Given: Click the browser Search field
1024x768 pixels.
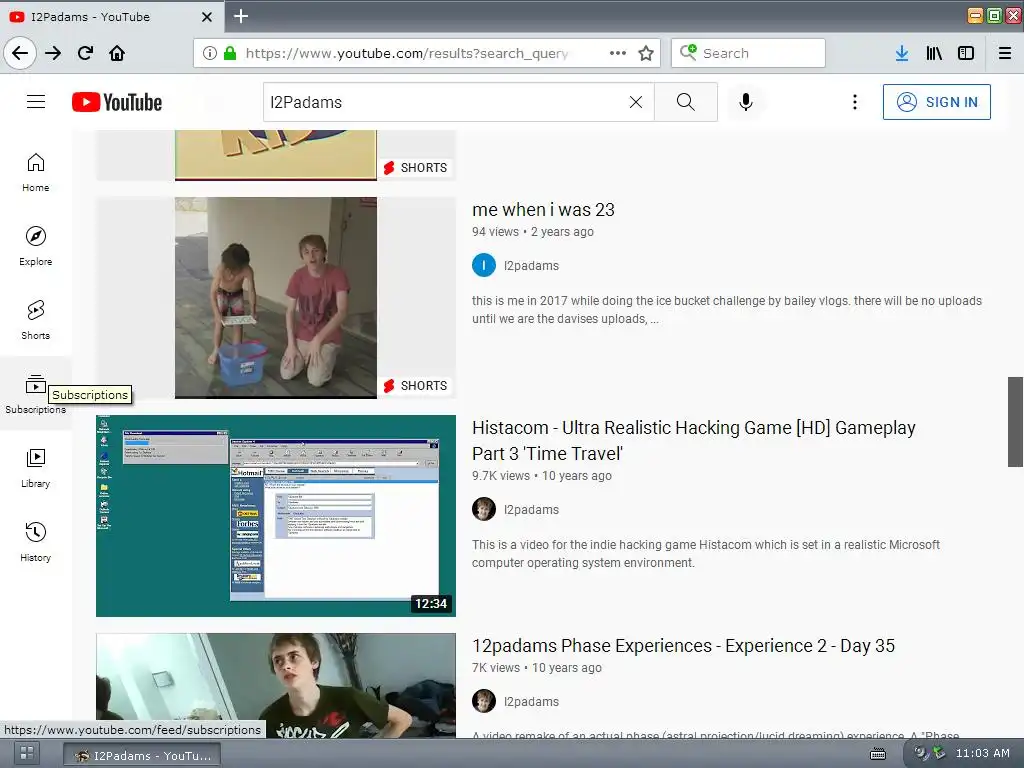Looking at the screenshot, I should pyautogui.click(x=748, y=53).
